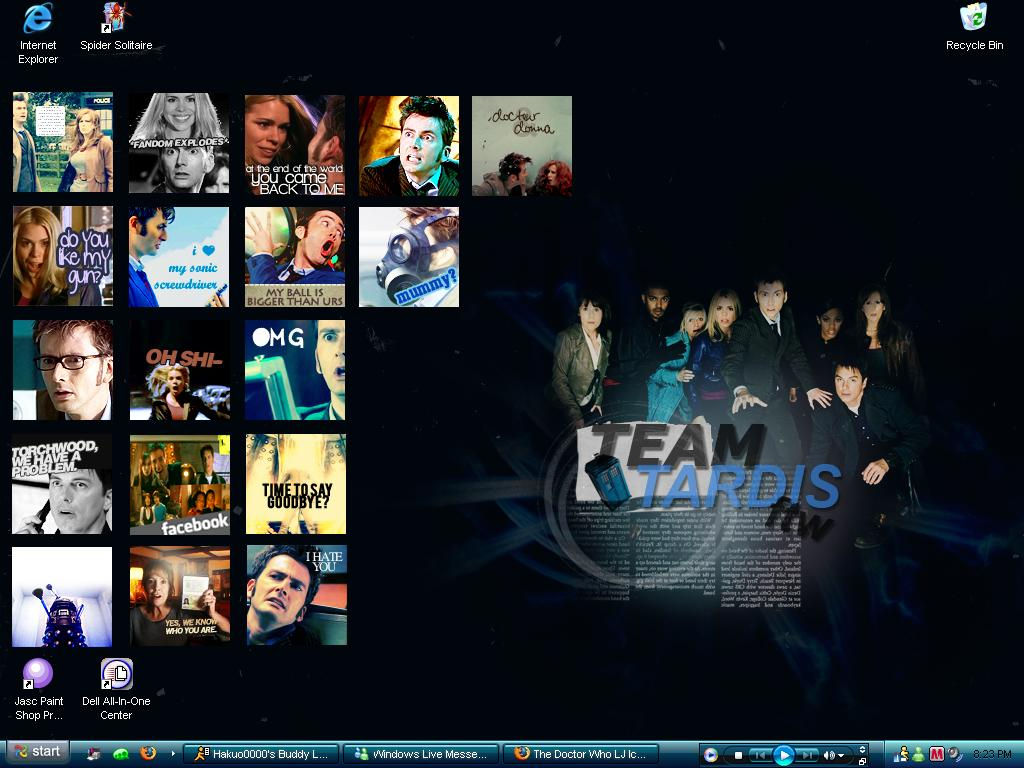
Task: Expand the Quick Launch overflow arrow
Action: click(172, 752)
